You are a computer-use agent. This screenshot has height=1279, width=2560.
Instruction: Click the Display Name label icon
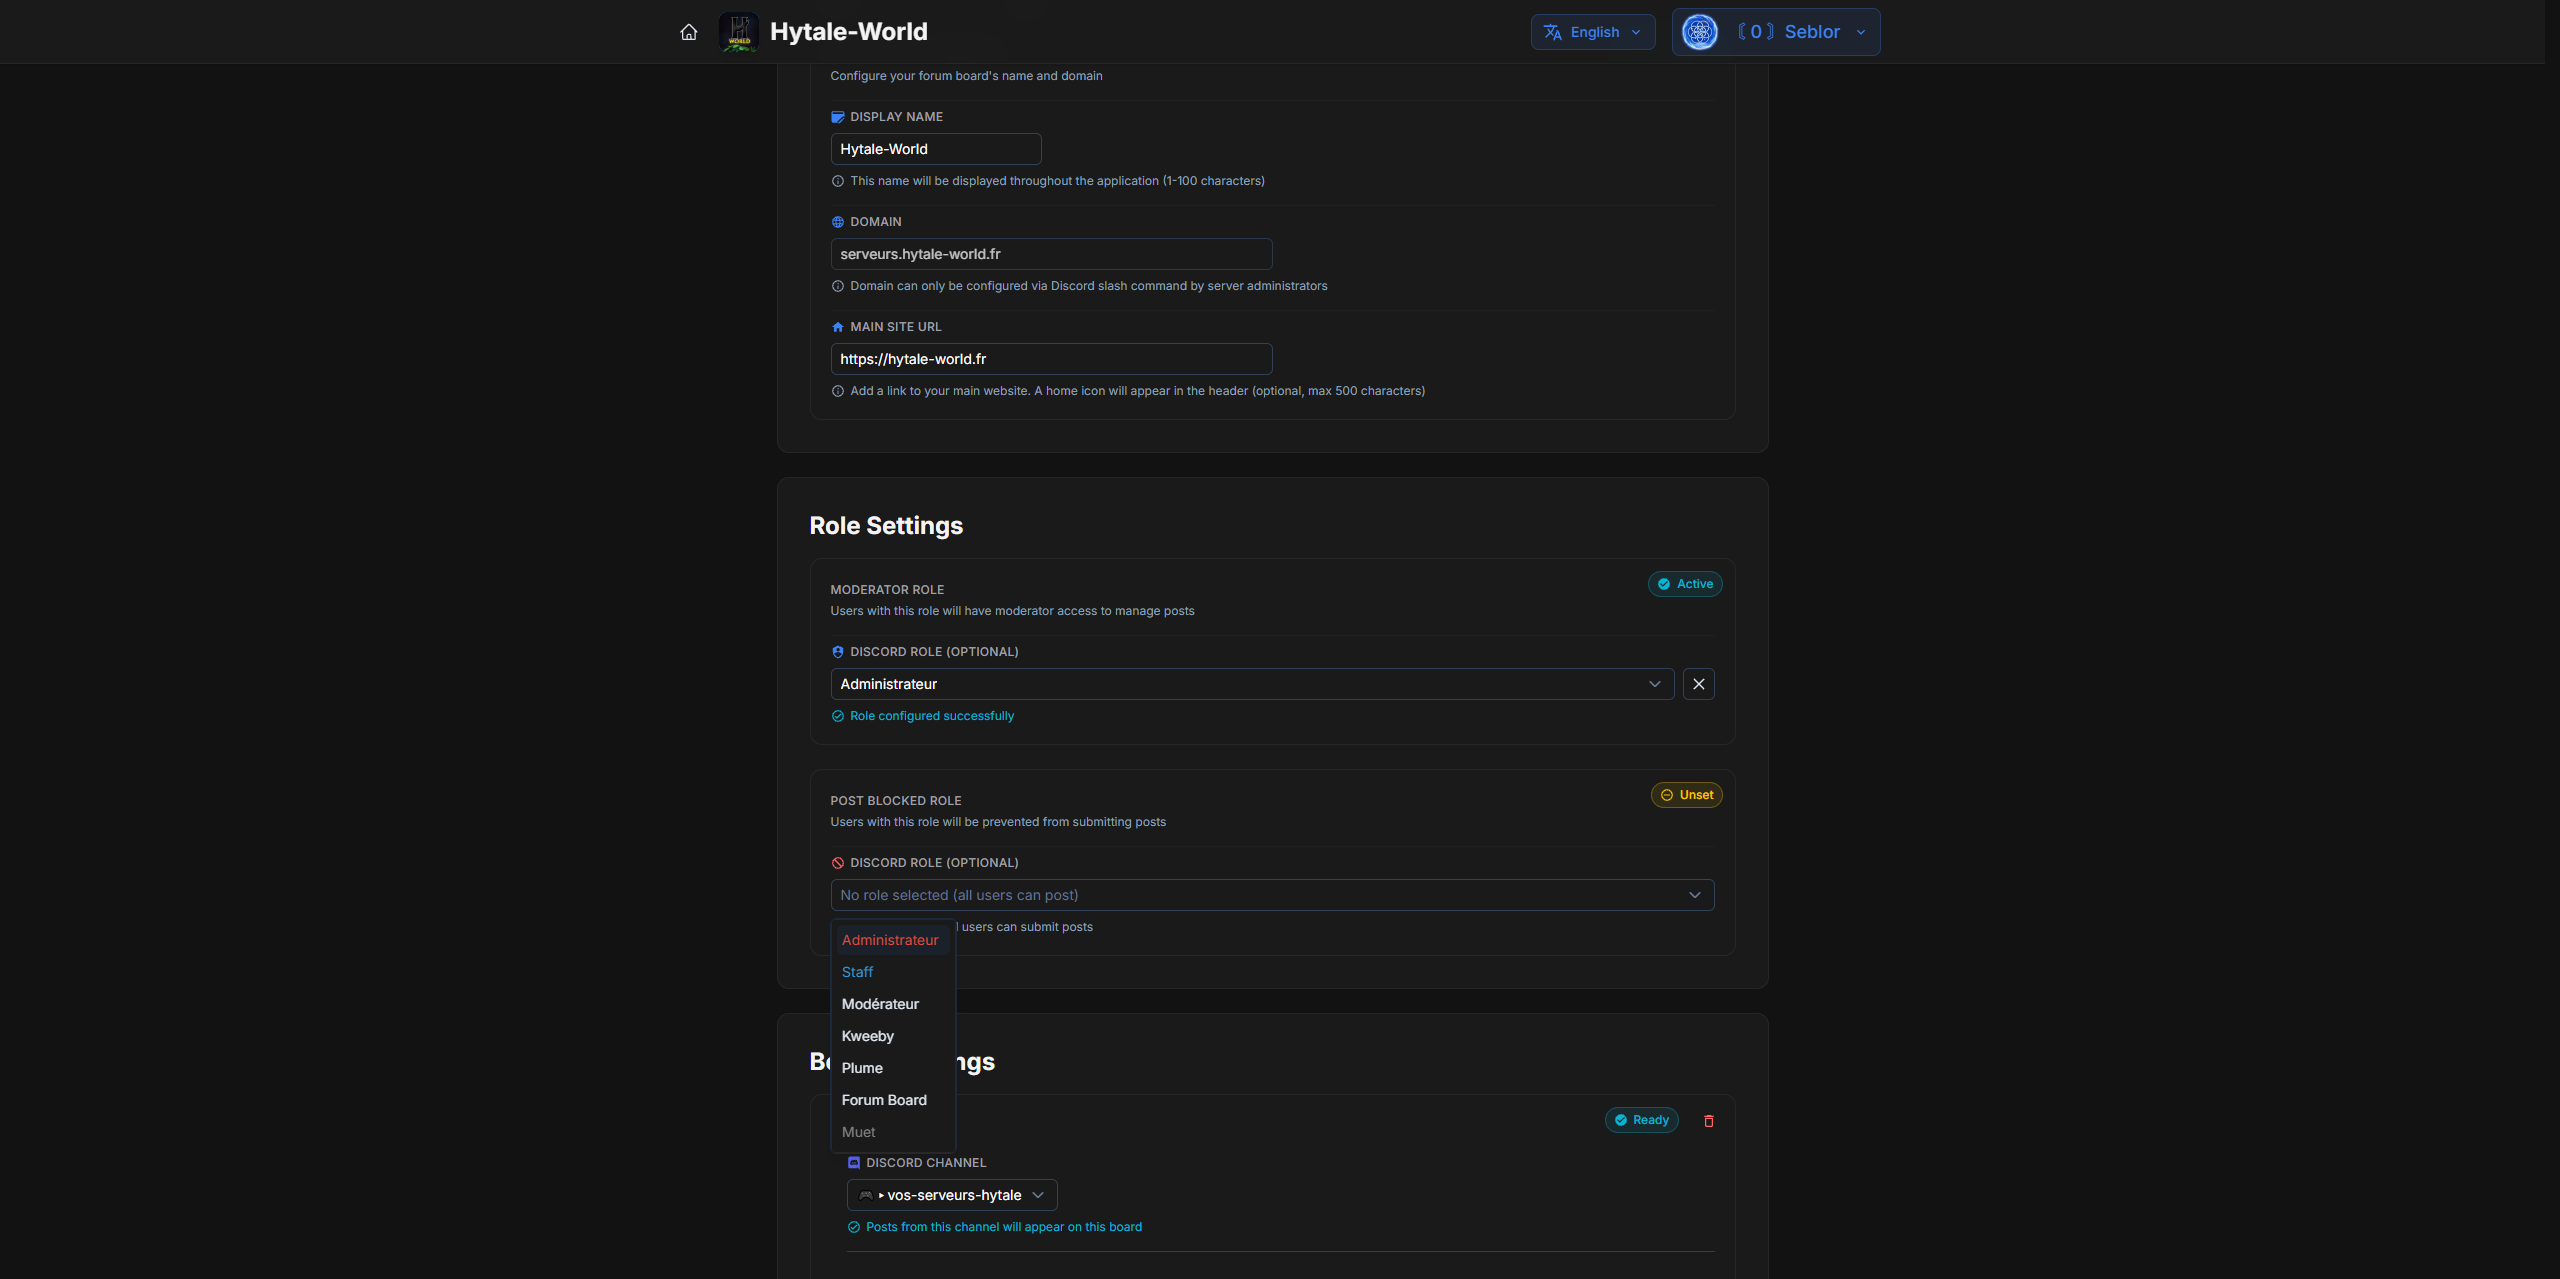[838, 117]
